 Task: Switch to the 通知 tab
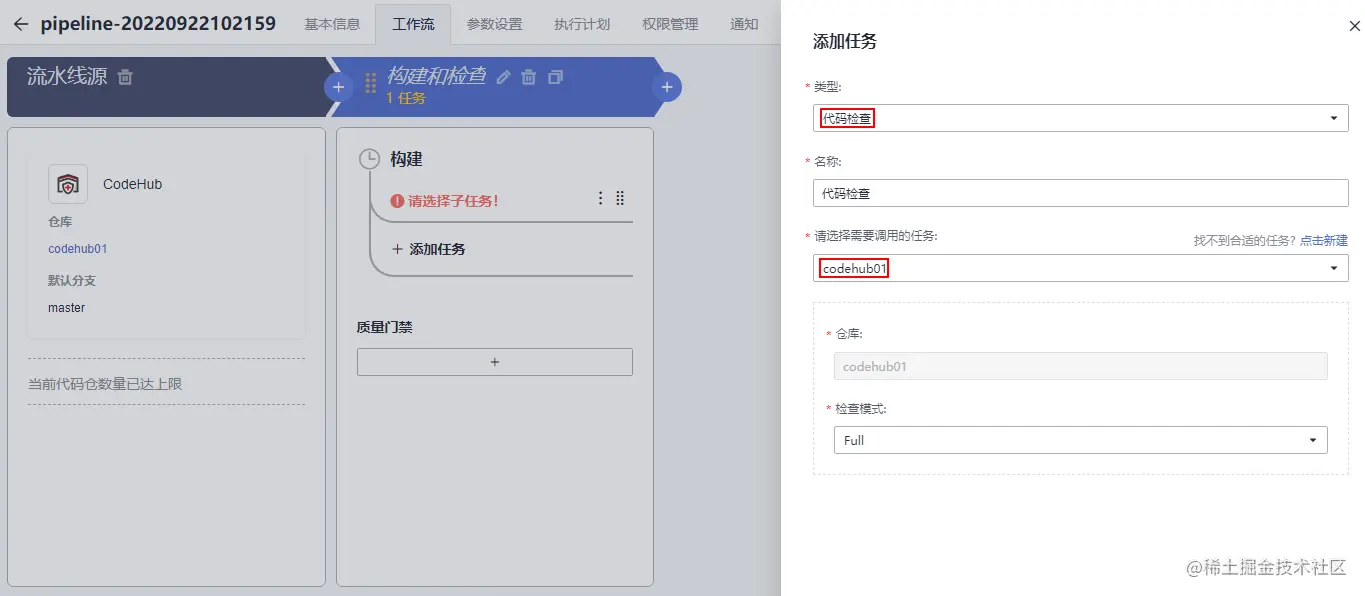(744, 24)
